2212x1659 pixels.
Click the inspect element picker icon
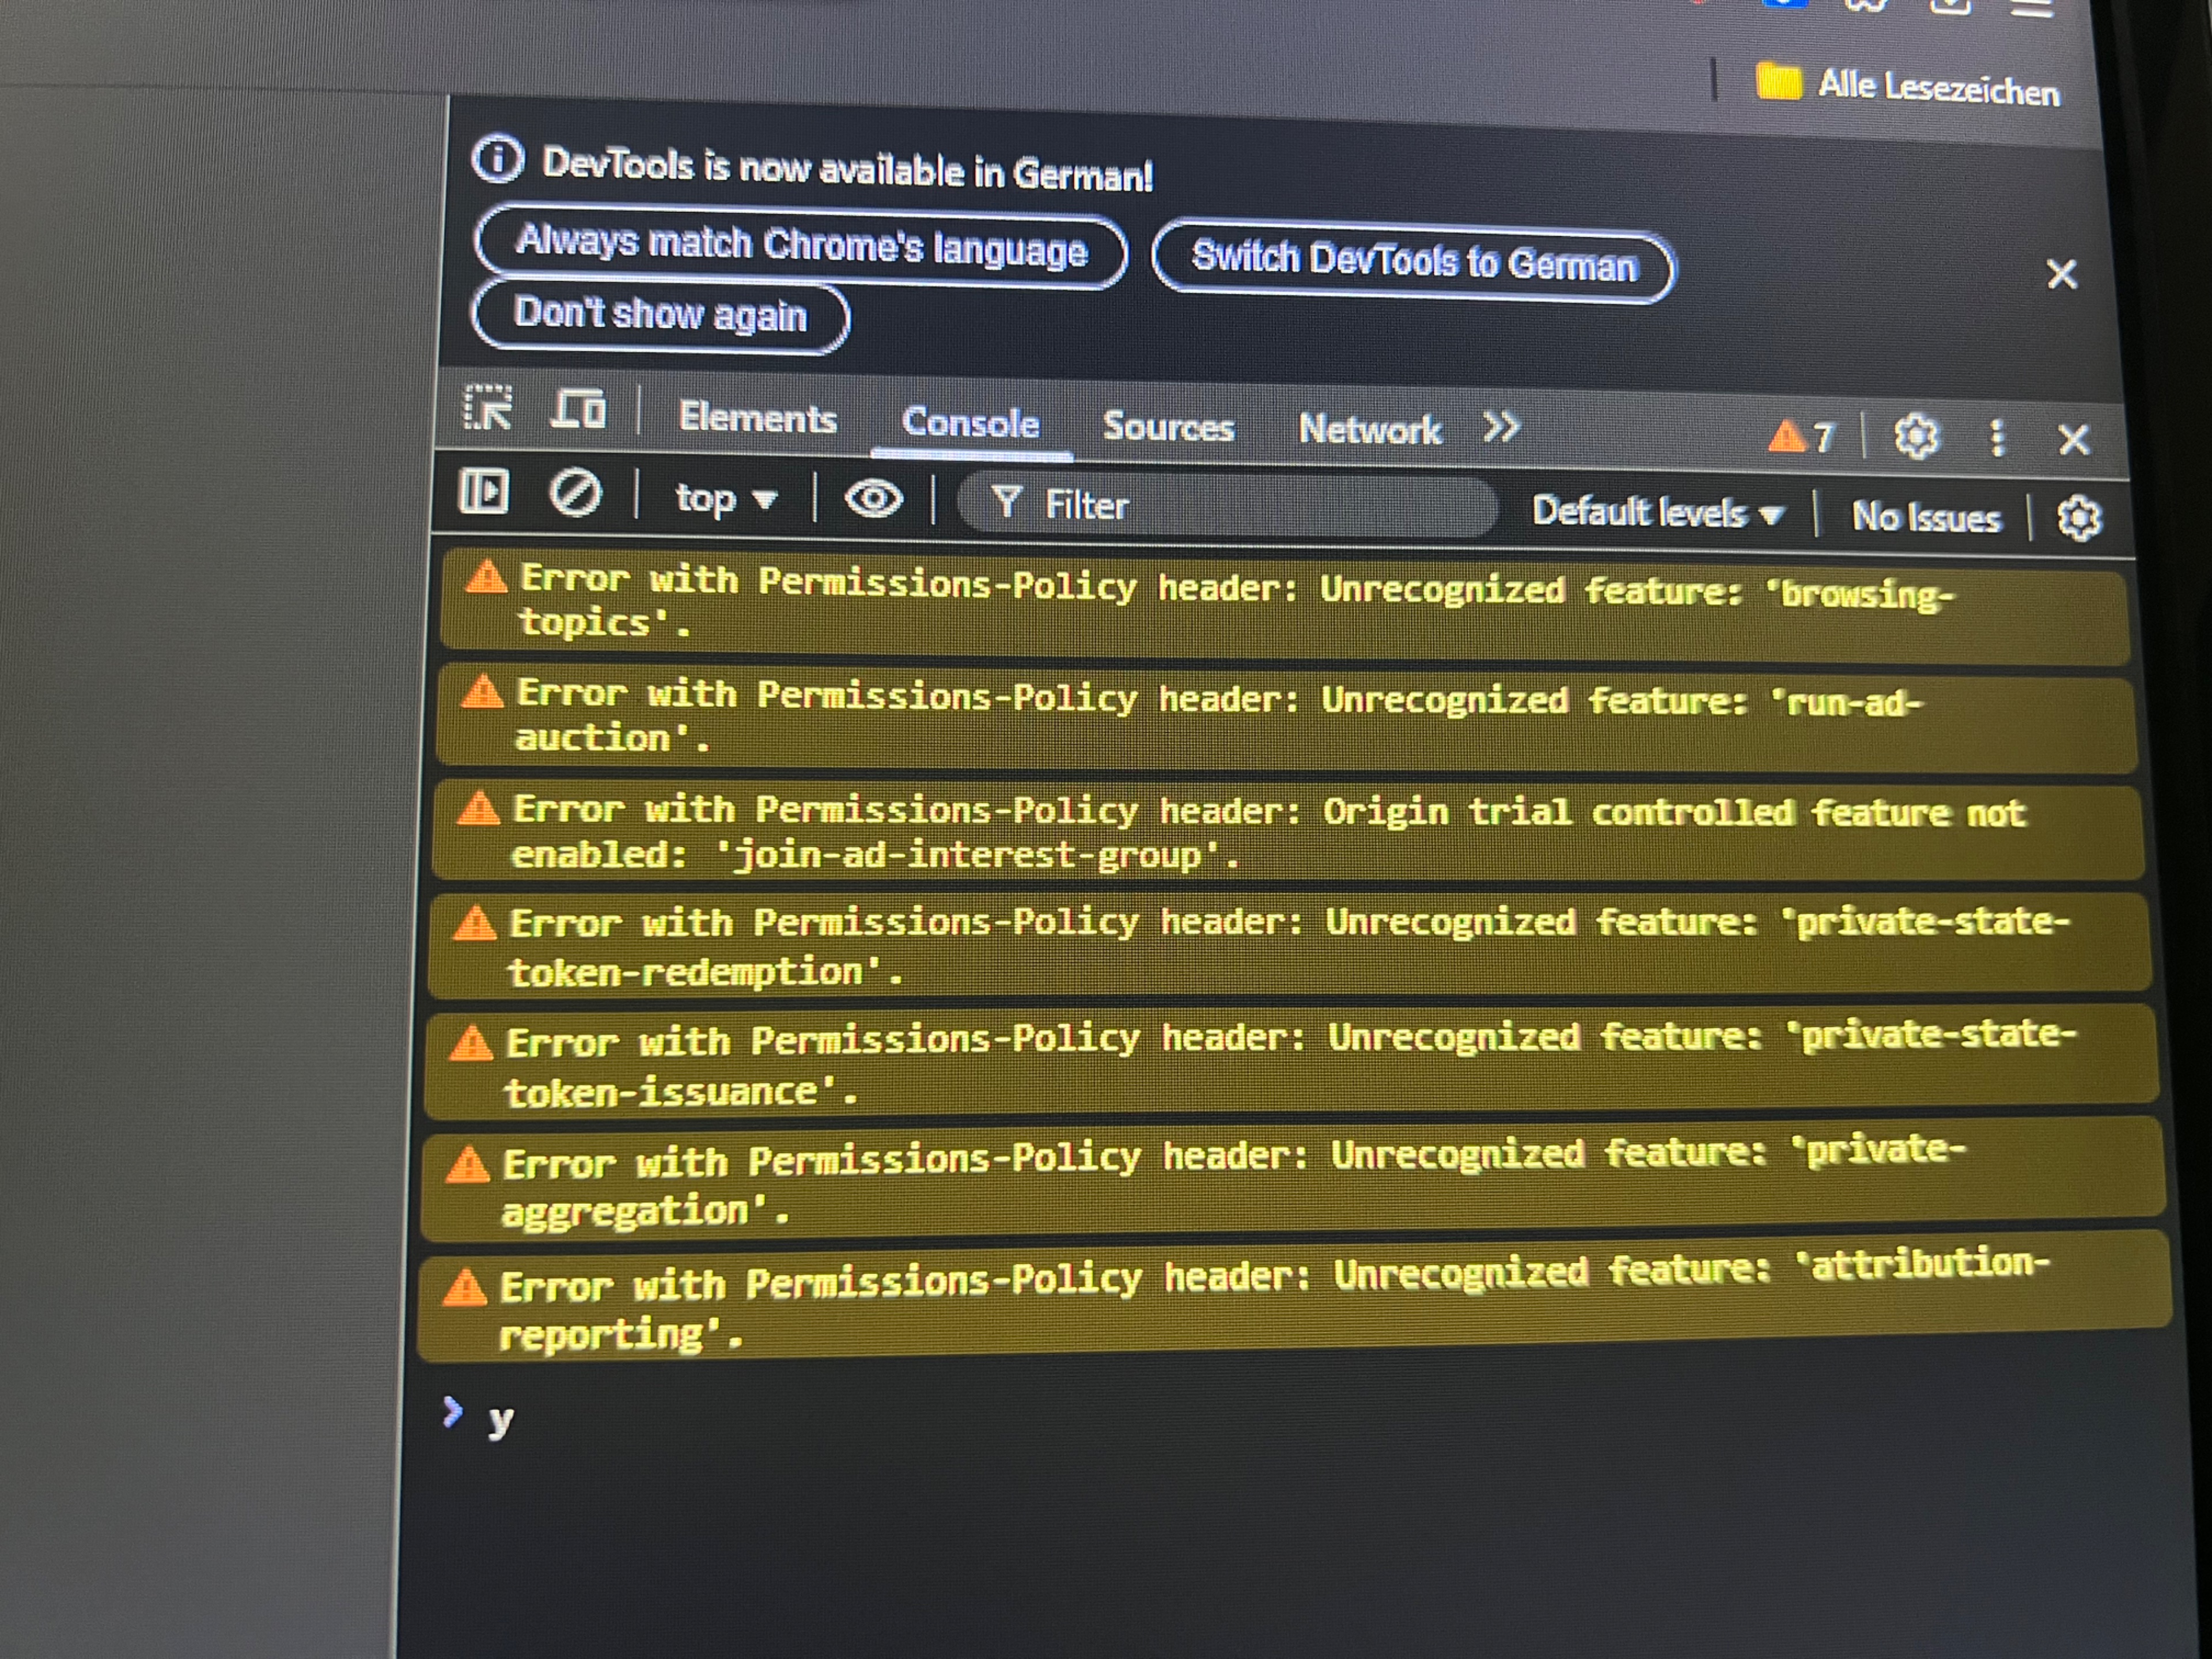(x=488, y=408)
